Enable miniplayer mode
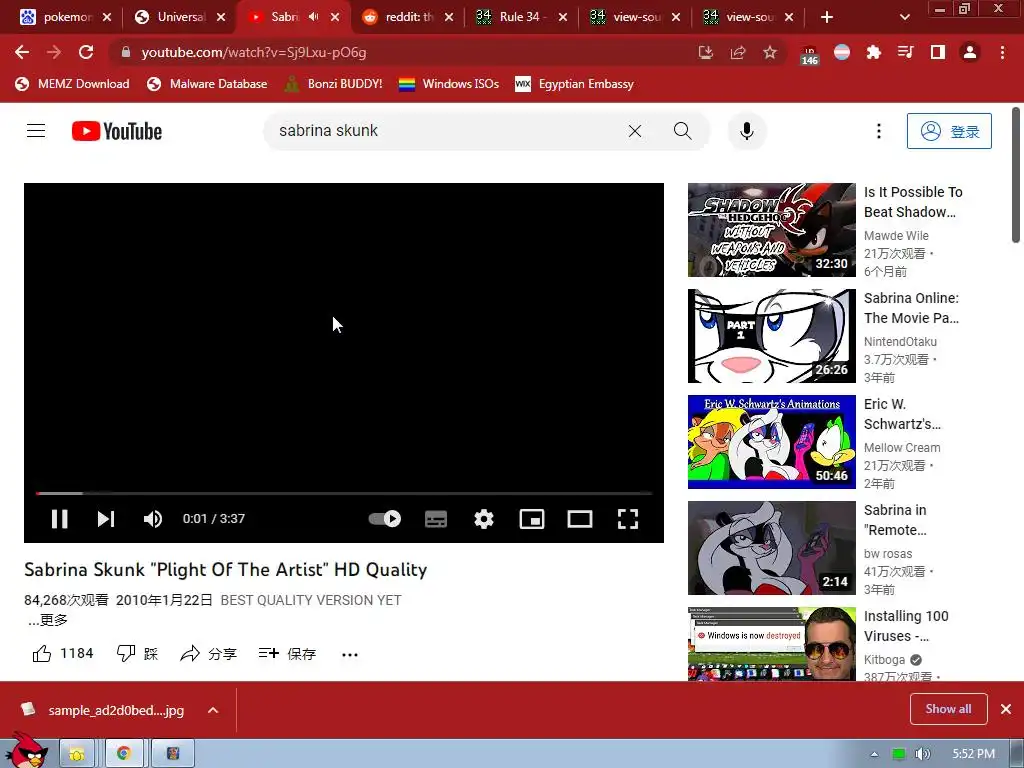This screenshot has height=768, width=1024. pyautogui.click(x=532, y=519)
